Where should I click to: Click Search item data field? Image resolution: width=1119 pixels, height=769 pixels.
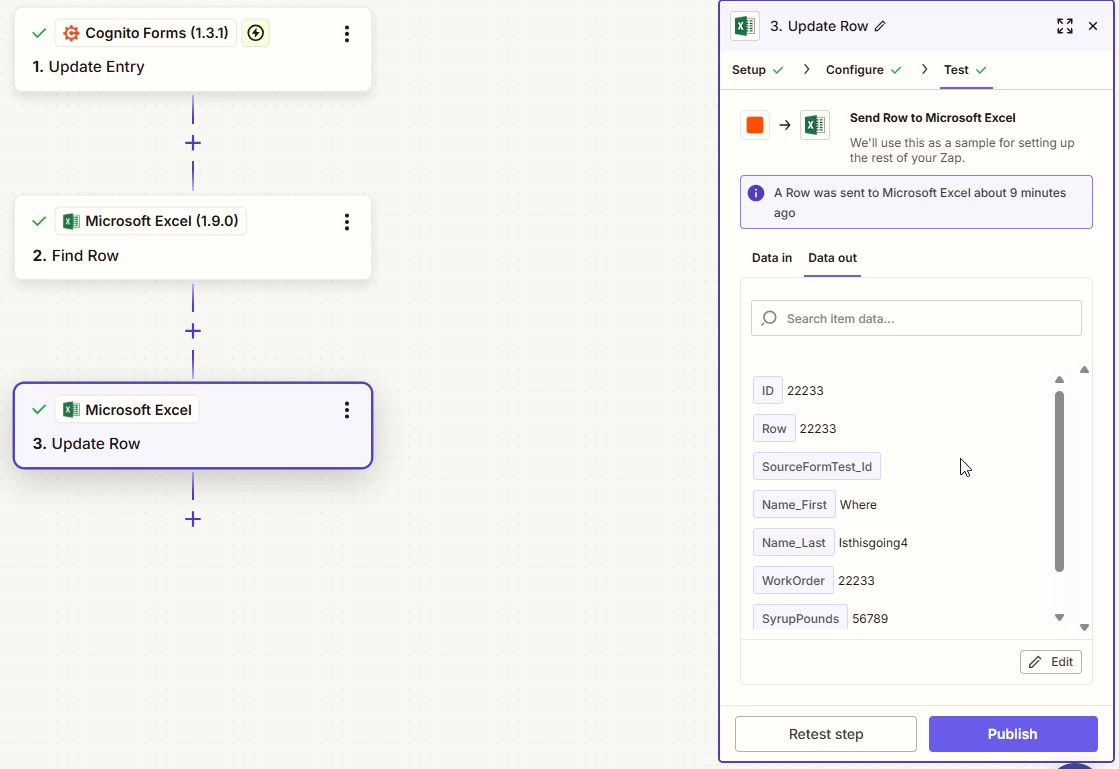[x=916, y=318]
